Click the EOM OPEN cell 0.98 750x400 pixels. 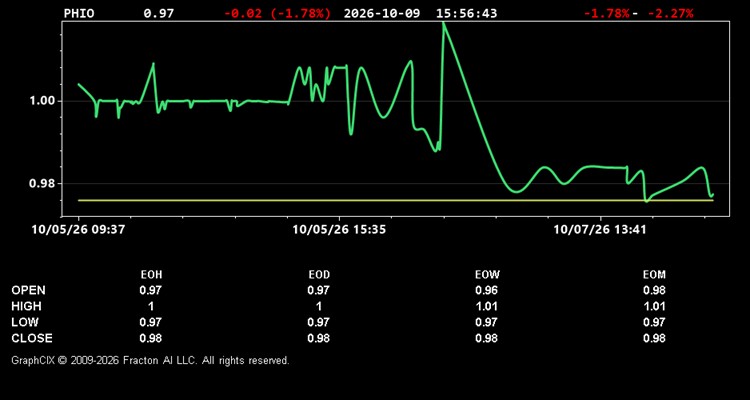pyautogui.click(x=654, y=290)
